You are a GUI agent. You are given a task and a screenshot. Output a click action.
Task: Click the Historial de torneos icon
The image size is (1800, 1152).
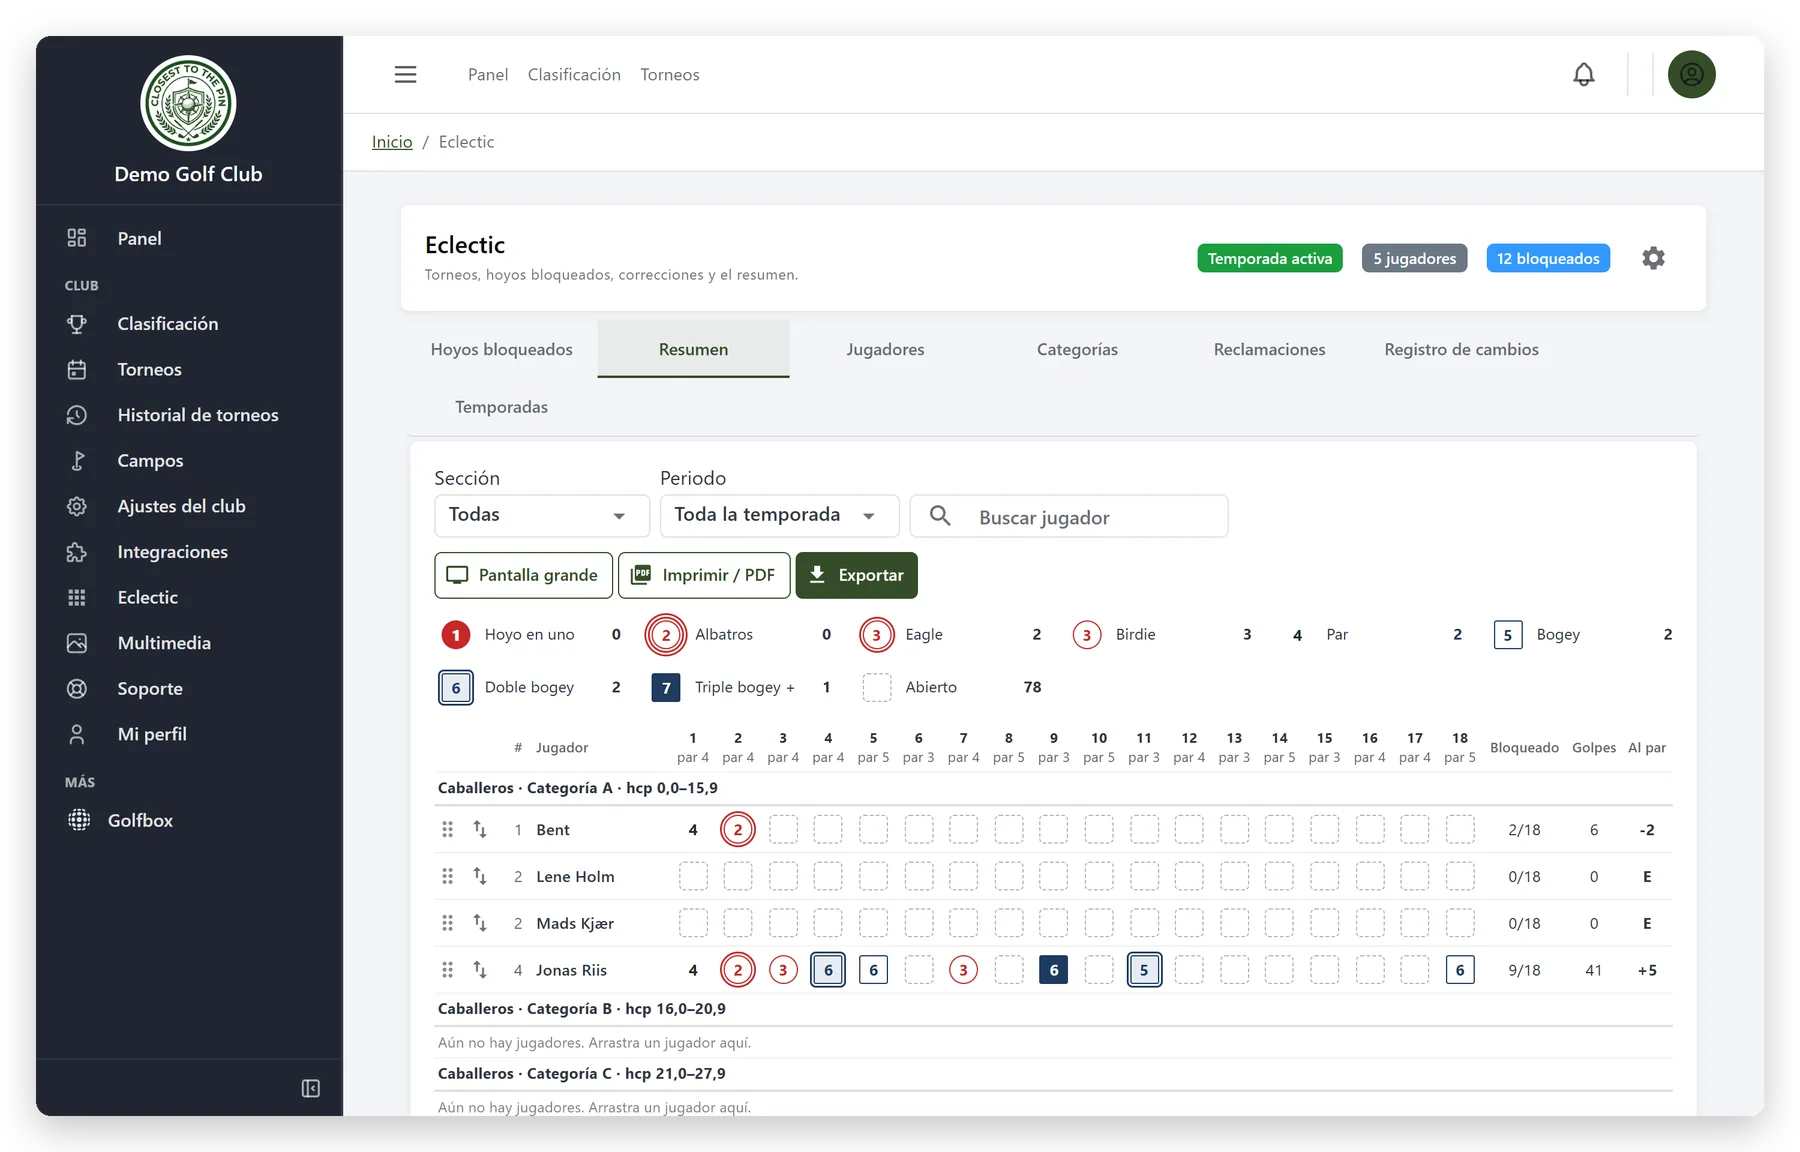tap(77, 415)
